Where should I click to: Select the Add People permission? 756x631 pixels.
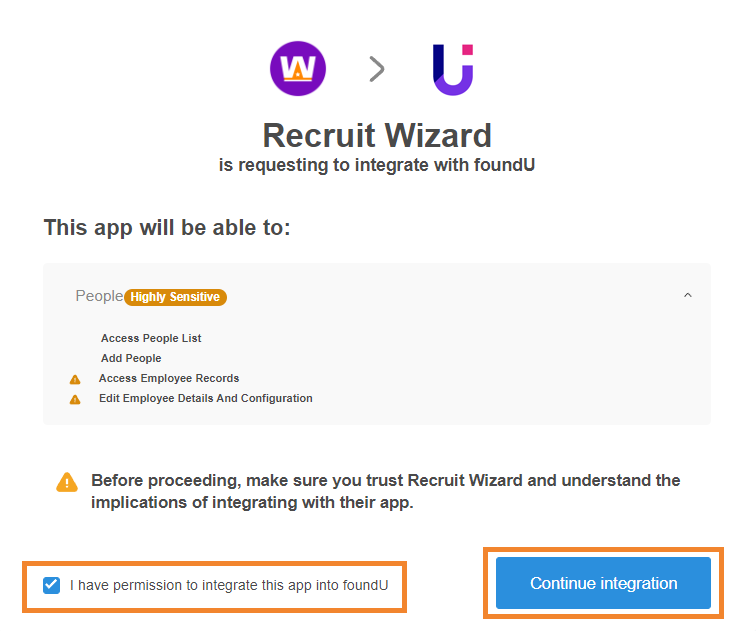coord(131,358)
